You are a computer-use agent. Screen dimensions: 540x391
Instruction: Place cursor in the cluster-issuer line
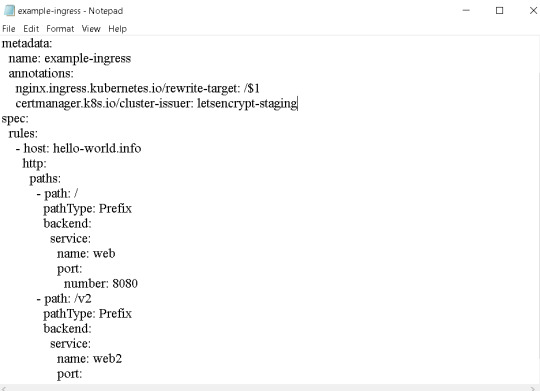tap(156, 103)
